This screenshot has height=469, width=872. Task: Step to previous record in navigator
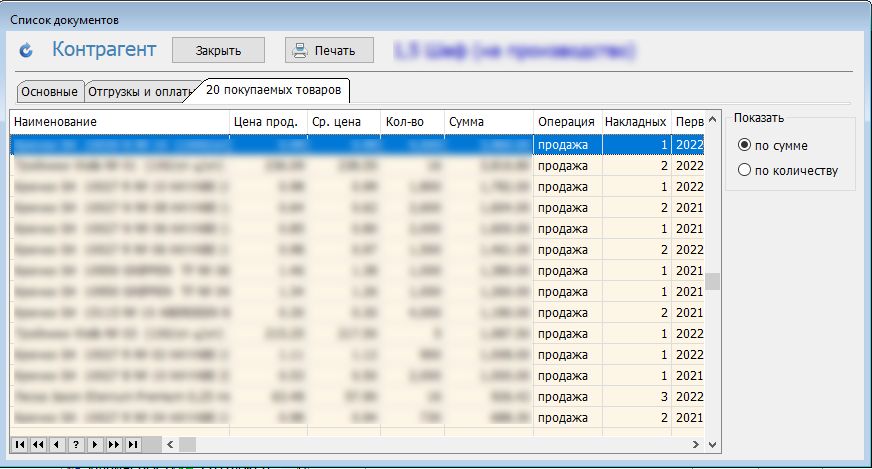(57, 444)
